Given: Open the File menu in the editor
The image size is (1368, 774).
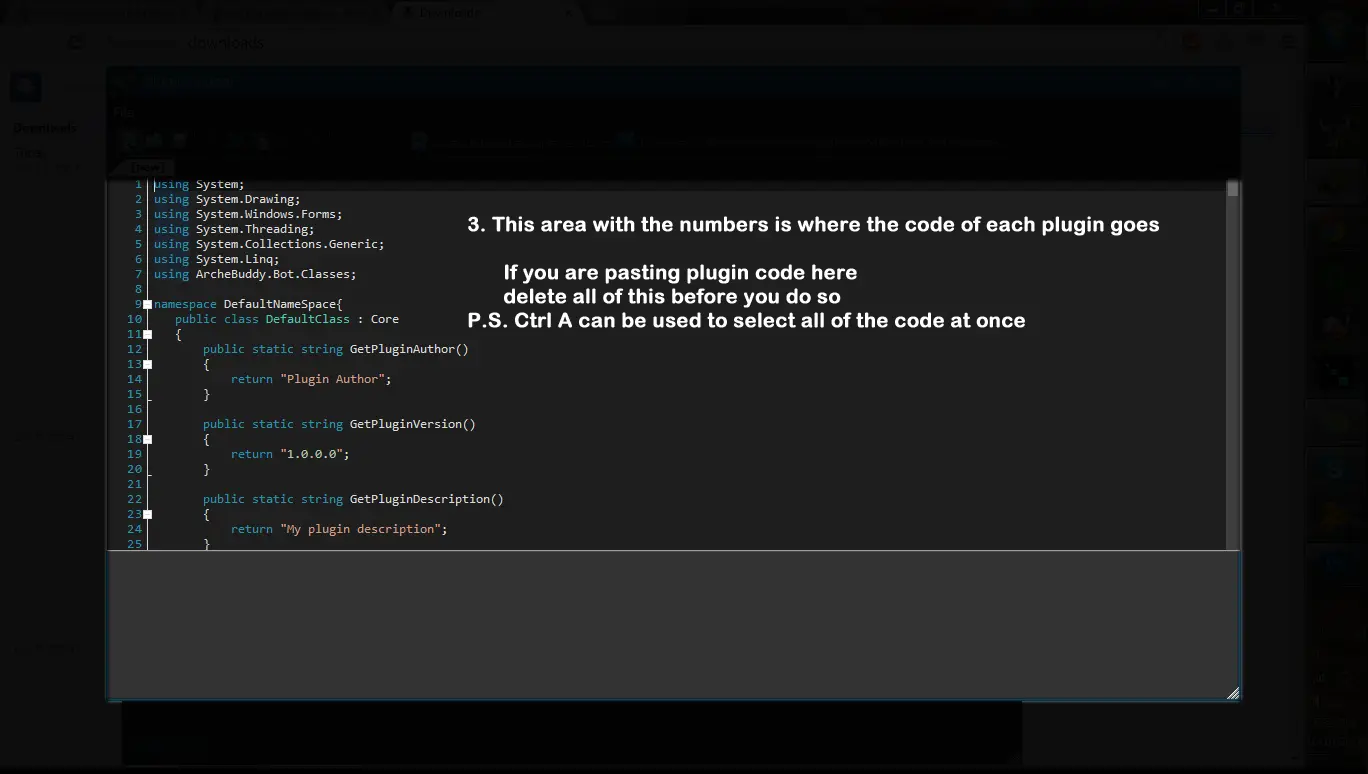Looking at the screenshot, I should click(x=123, y=113).
